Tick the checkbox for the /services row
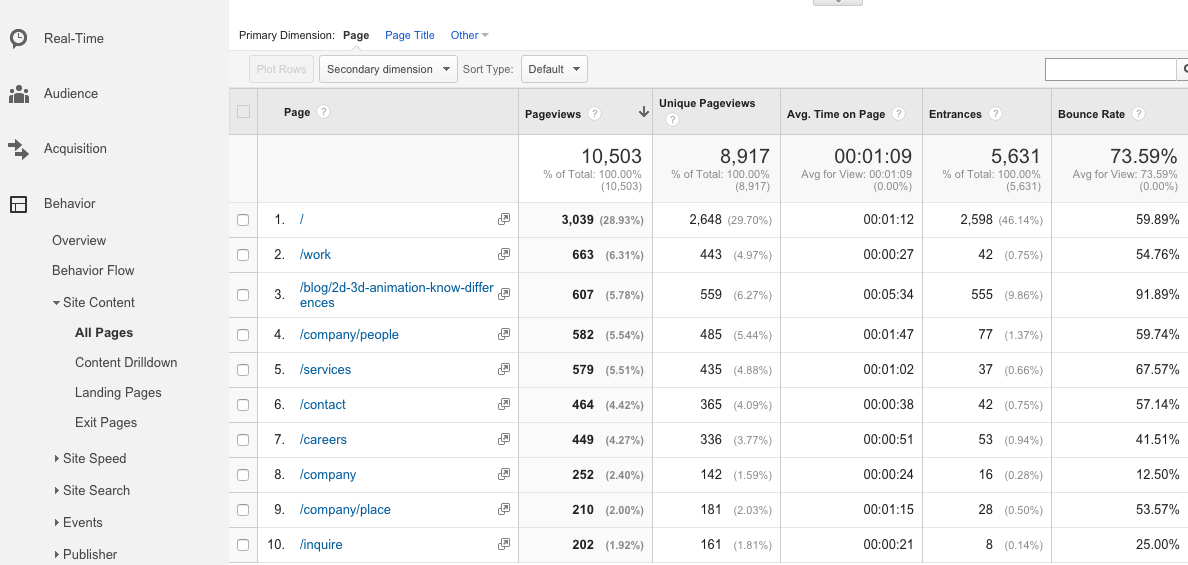 (x=243, y=370)
